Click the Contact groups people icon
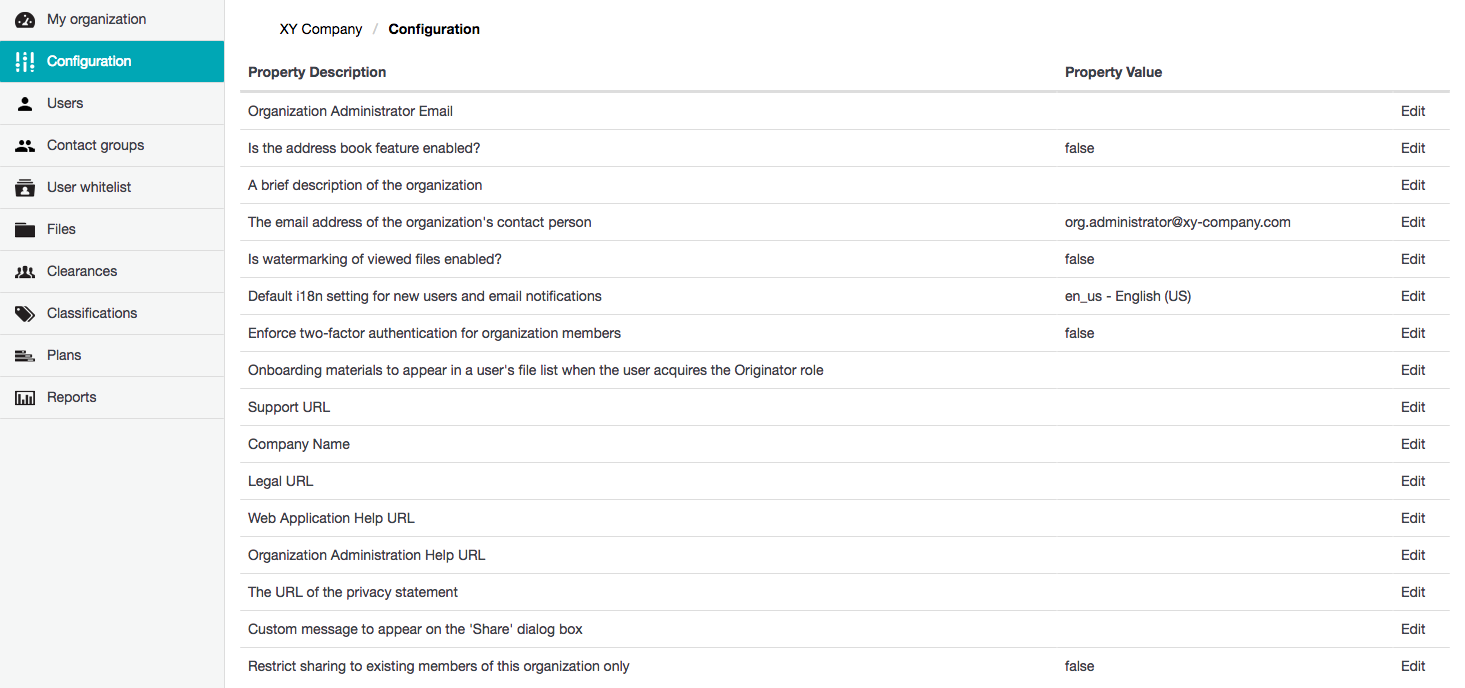1465x688 pixels. 25,145
